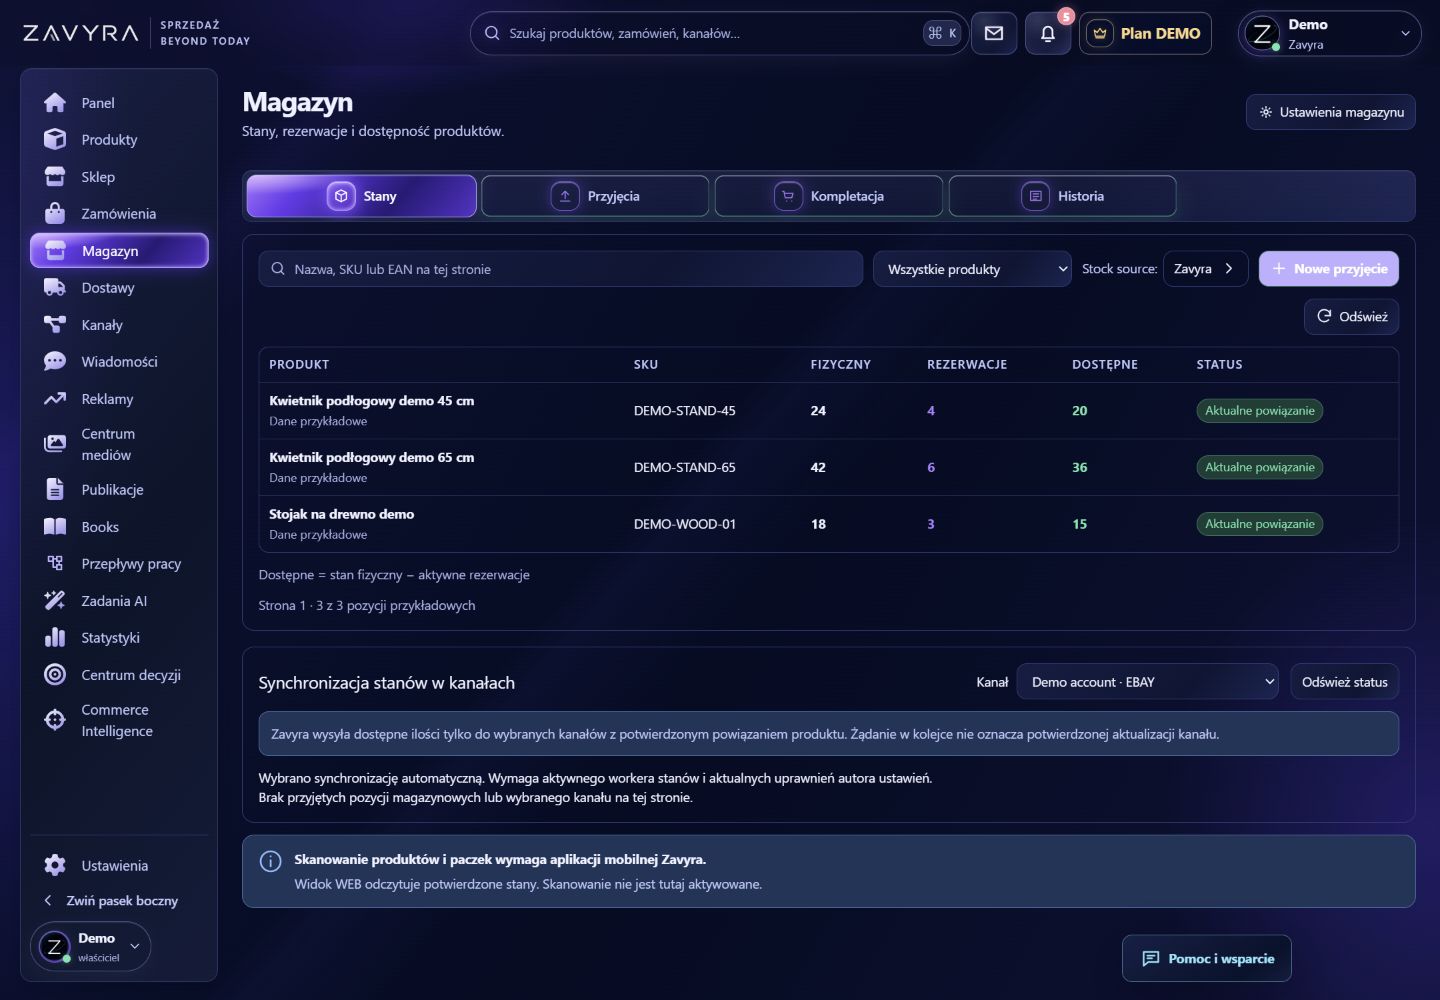Open Zadania AI magic wand icon
This screenshot has height=1000, width=1440.
tap(55, 601)
